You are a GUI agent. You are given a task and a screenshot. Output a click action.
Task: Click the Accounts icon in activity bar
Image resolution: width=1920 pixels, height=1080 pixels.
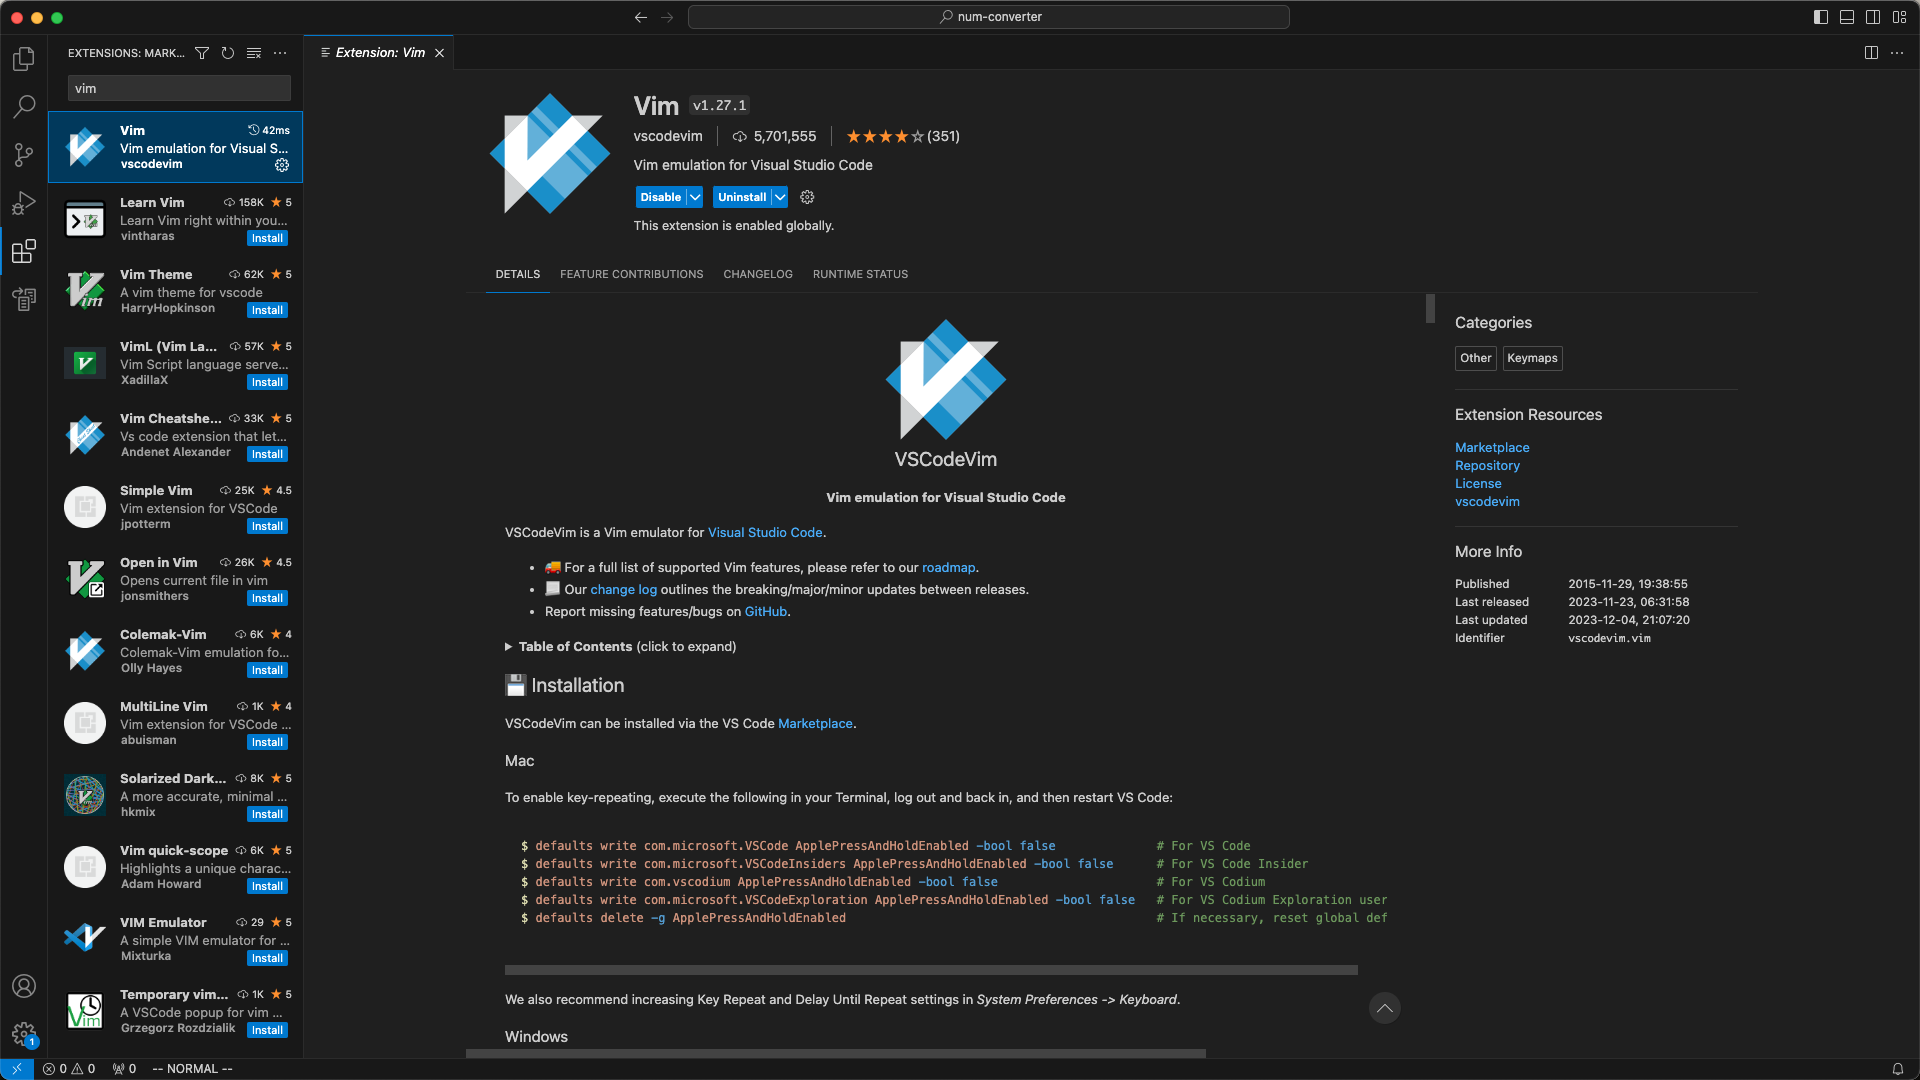point(24,986)
